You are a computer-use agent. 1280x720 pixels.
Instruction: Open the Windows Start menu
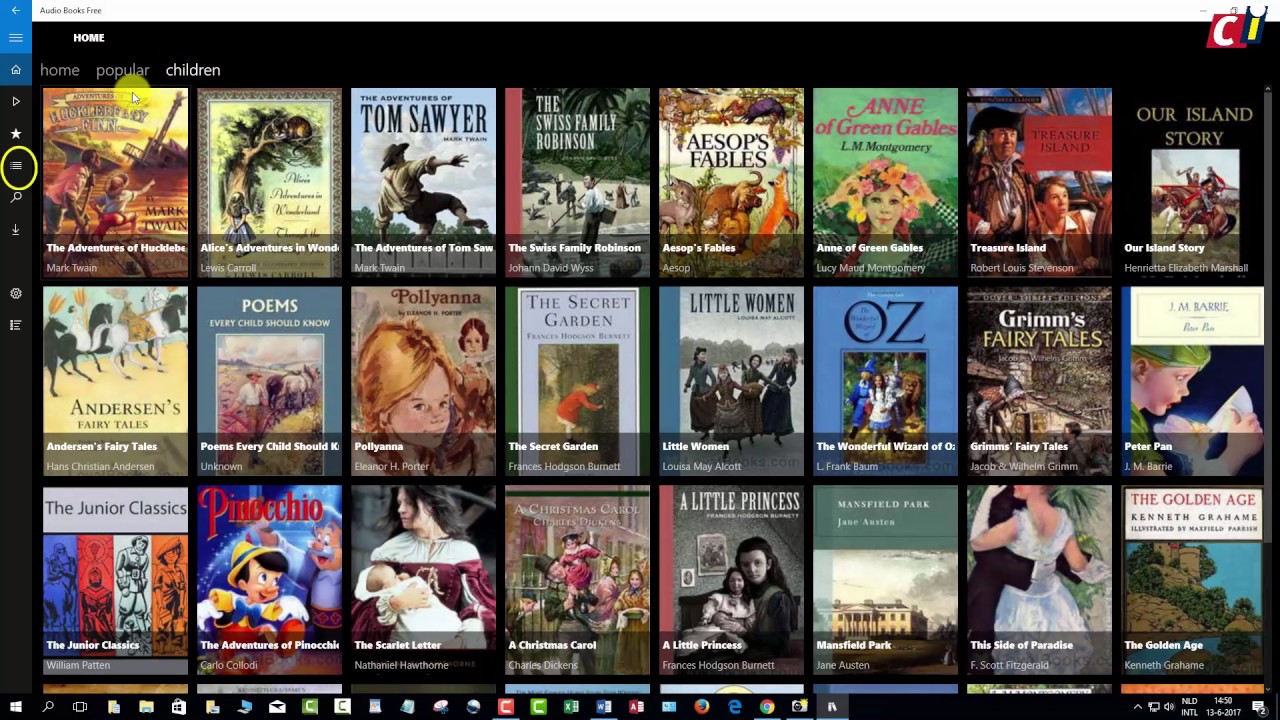[x=16, y=707]
